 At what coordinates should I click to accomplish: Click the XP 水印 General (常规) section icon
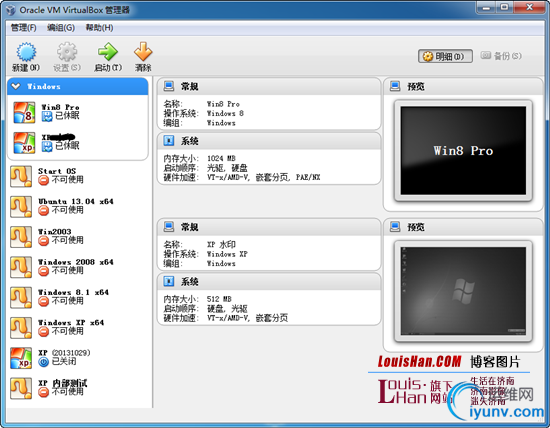(x=169, y=227)
